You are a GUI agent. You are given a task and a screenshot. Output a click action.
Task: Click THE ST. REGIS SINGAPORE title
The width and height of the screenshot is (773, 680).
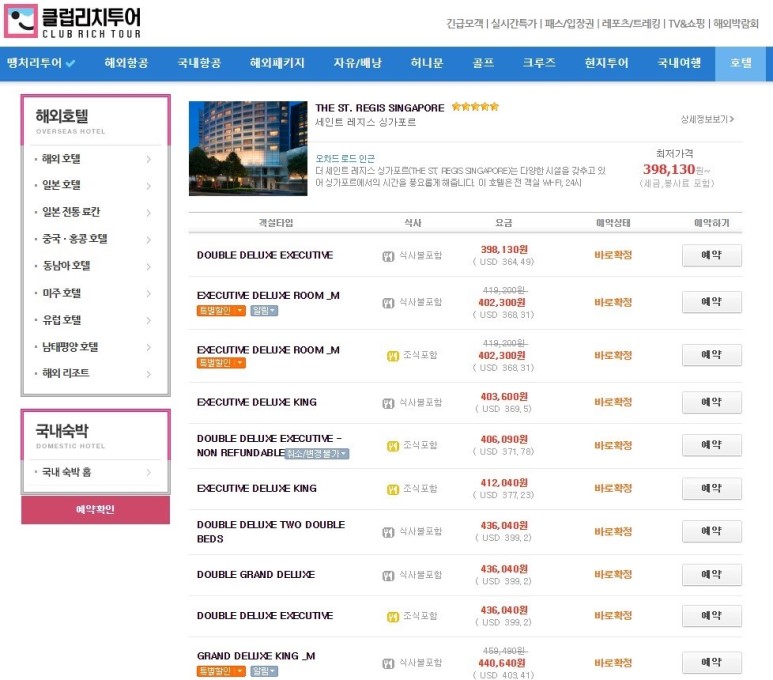(380, 108)
